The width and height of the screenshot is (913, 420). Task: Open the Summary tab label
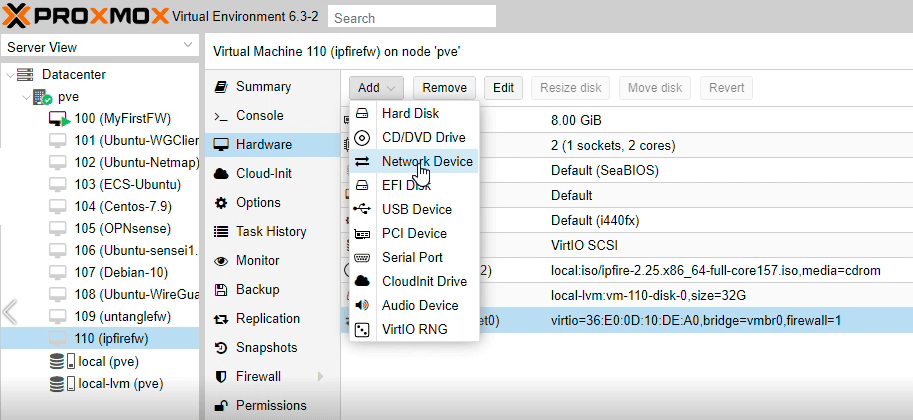pos(263,87)
